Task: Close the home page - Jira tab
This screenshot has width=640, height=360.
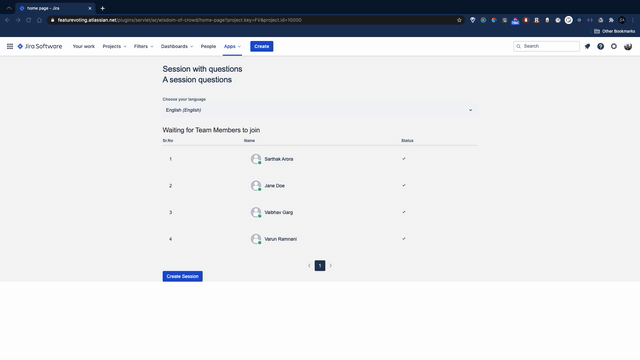Action: pyautogui.click(x=90, y=8)
